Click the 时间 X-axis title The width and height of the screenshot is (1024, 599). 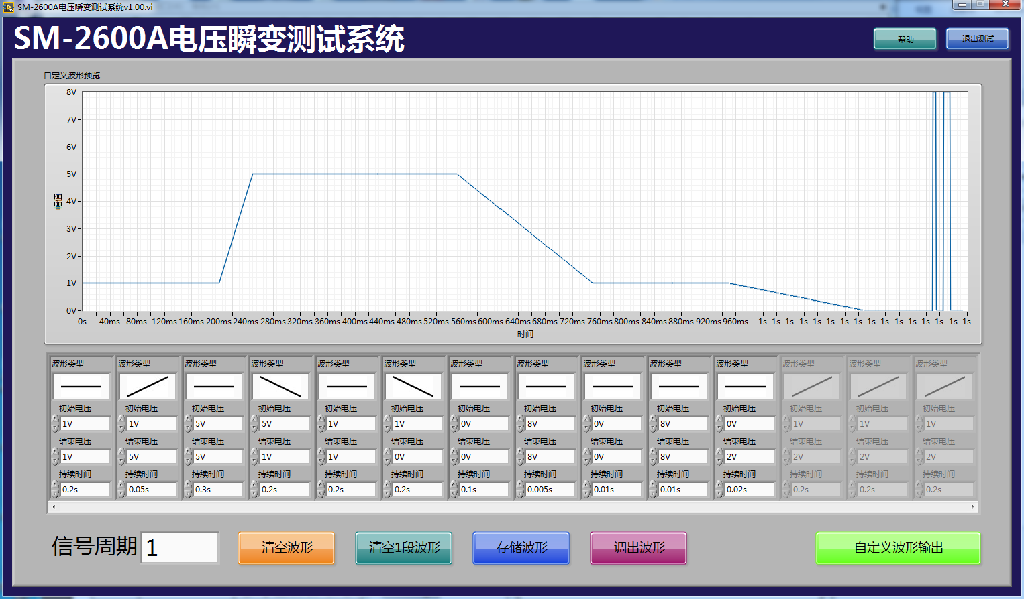[x=526, y=334]
